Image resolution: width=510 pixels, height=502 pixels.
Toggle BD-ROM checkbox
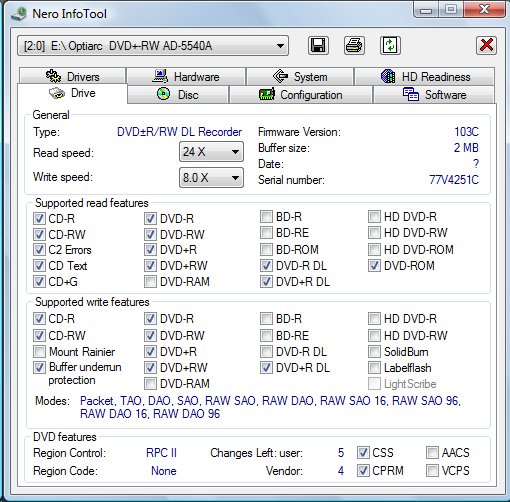266,249
